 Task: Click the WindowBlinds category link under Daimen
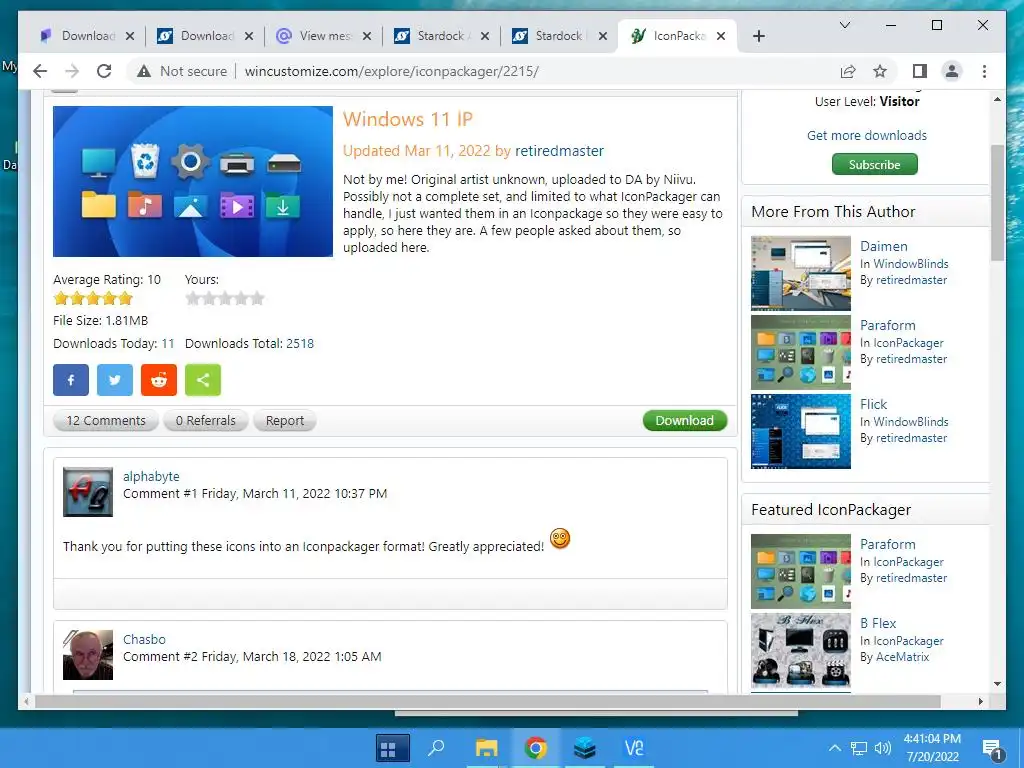click(911, 264)
